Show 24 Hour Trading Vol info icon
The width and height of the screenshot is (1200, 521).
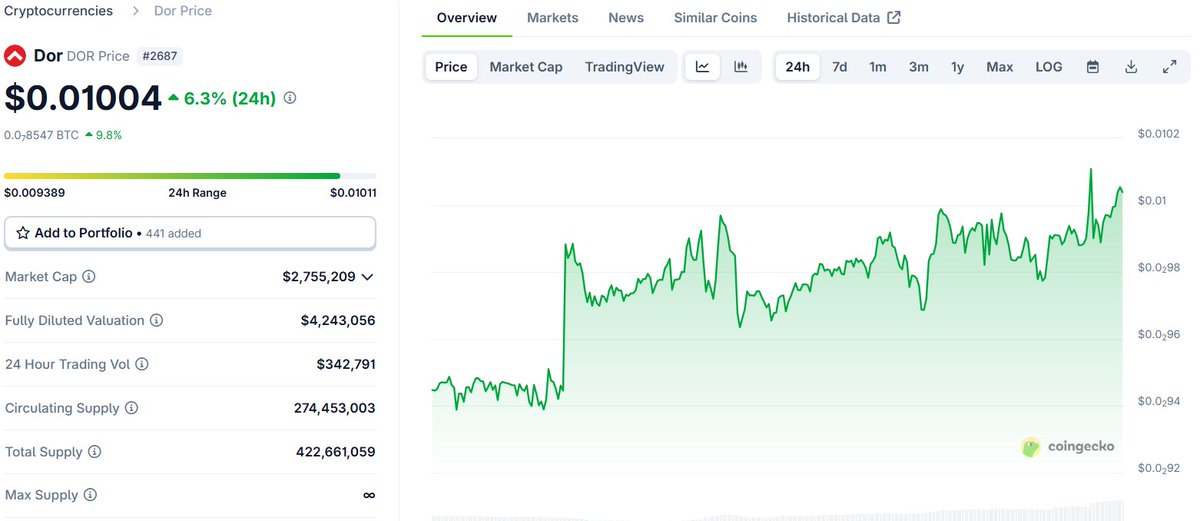(x=141, y=364)
